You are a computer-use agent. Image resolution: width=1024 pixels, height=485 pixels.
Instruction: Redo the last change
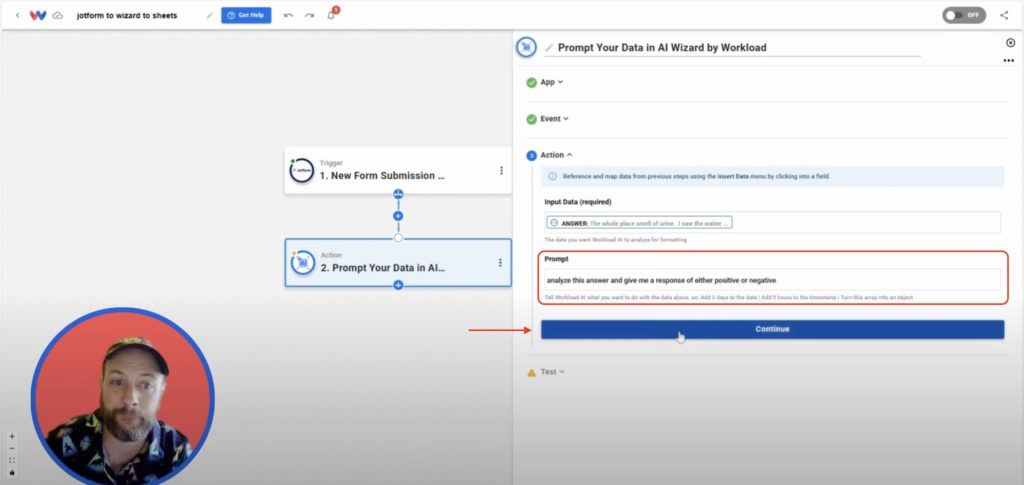pos(310,15)
